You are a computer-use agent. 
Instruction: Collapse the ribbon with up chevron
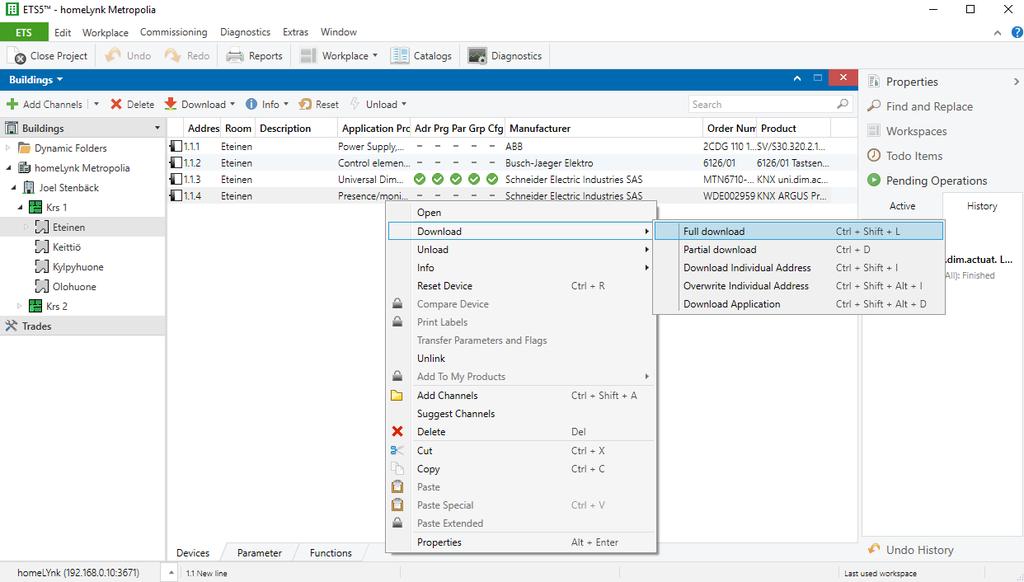tap(997, 33)
